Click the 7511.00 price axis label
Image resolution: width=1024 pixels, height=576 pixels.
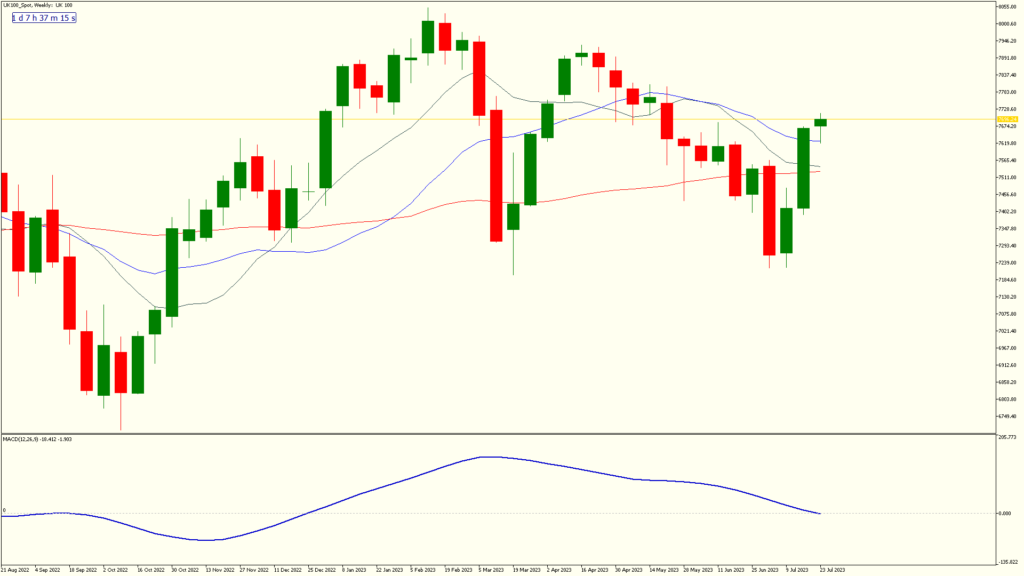tap(993, 177)
